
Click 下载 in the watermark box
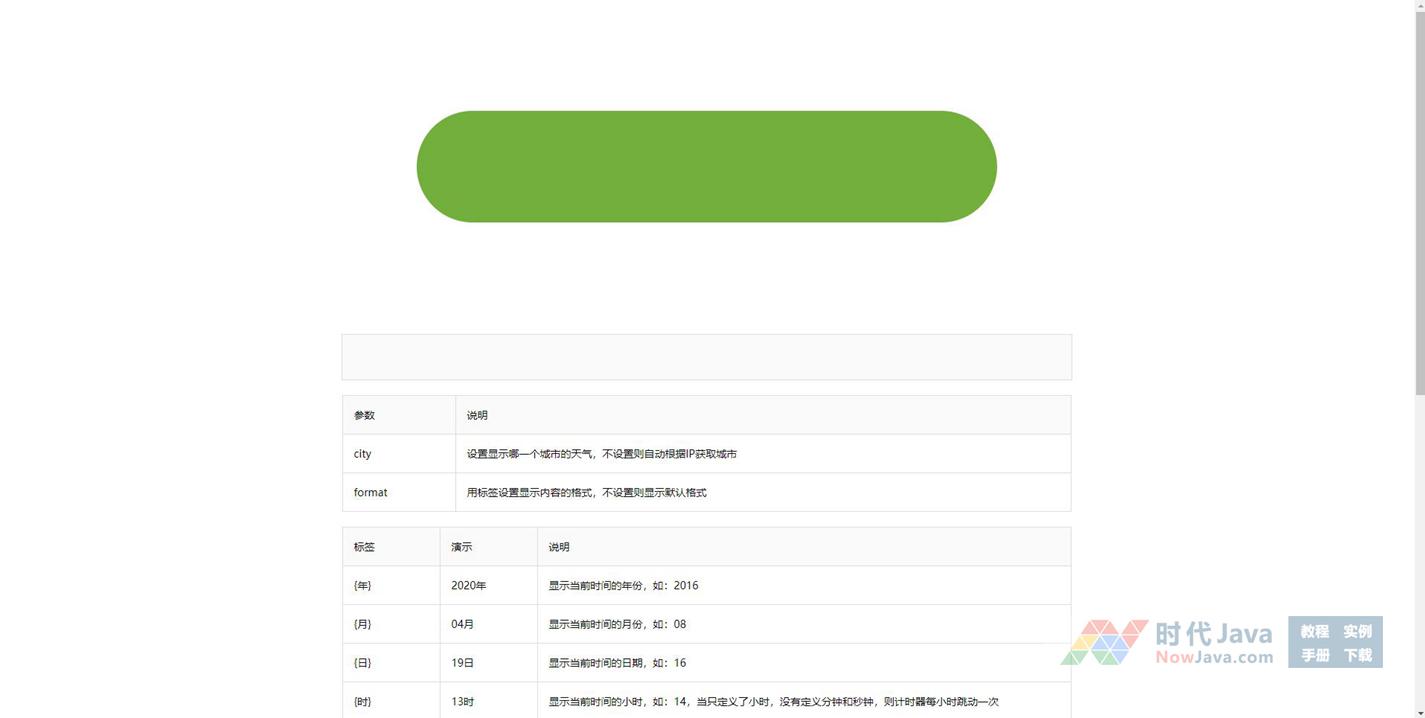pyautogui.click(x=1357, y=655)
